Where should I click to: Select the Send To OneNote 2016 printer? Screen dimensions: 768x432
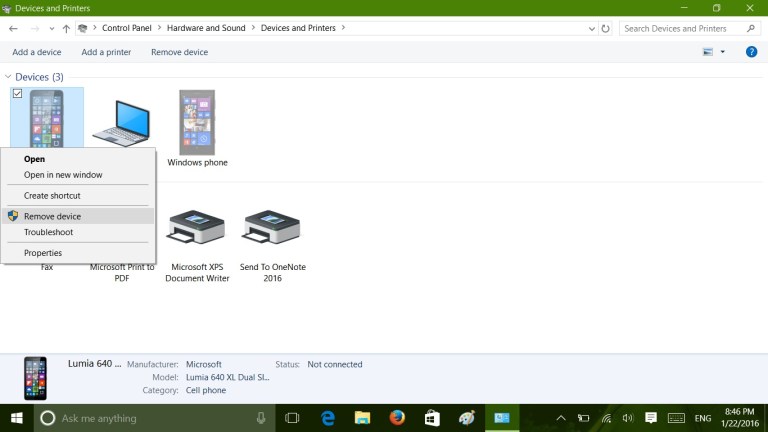272,228
